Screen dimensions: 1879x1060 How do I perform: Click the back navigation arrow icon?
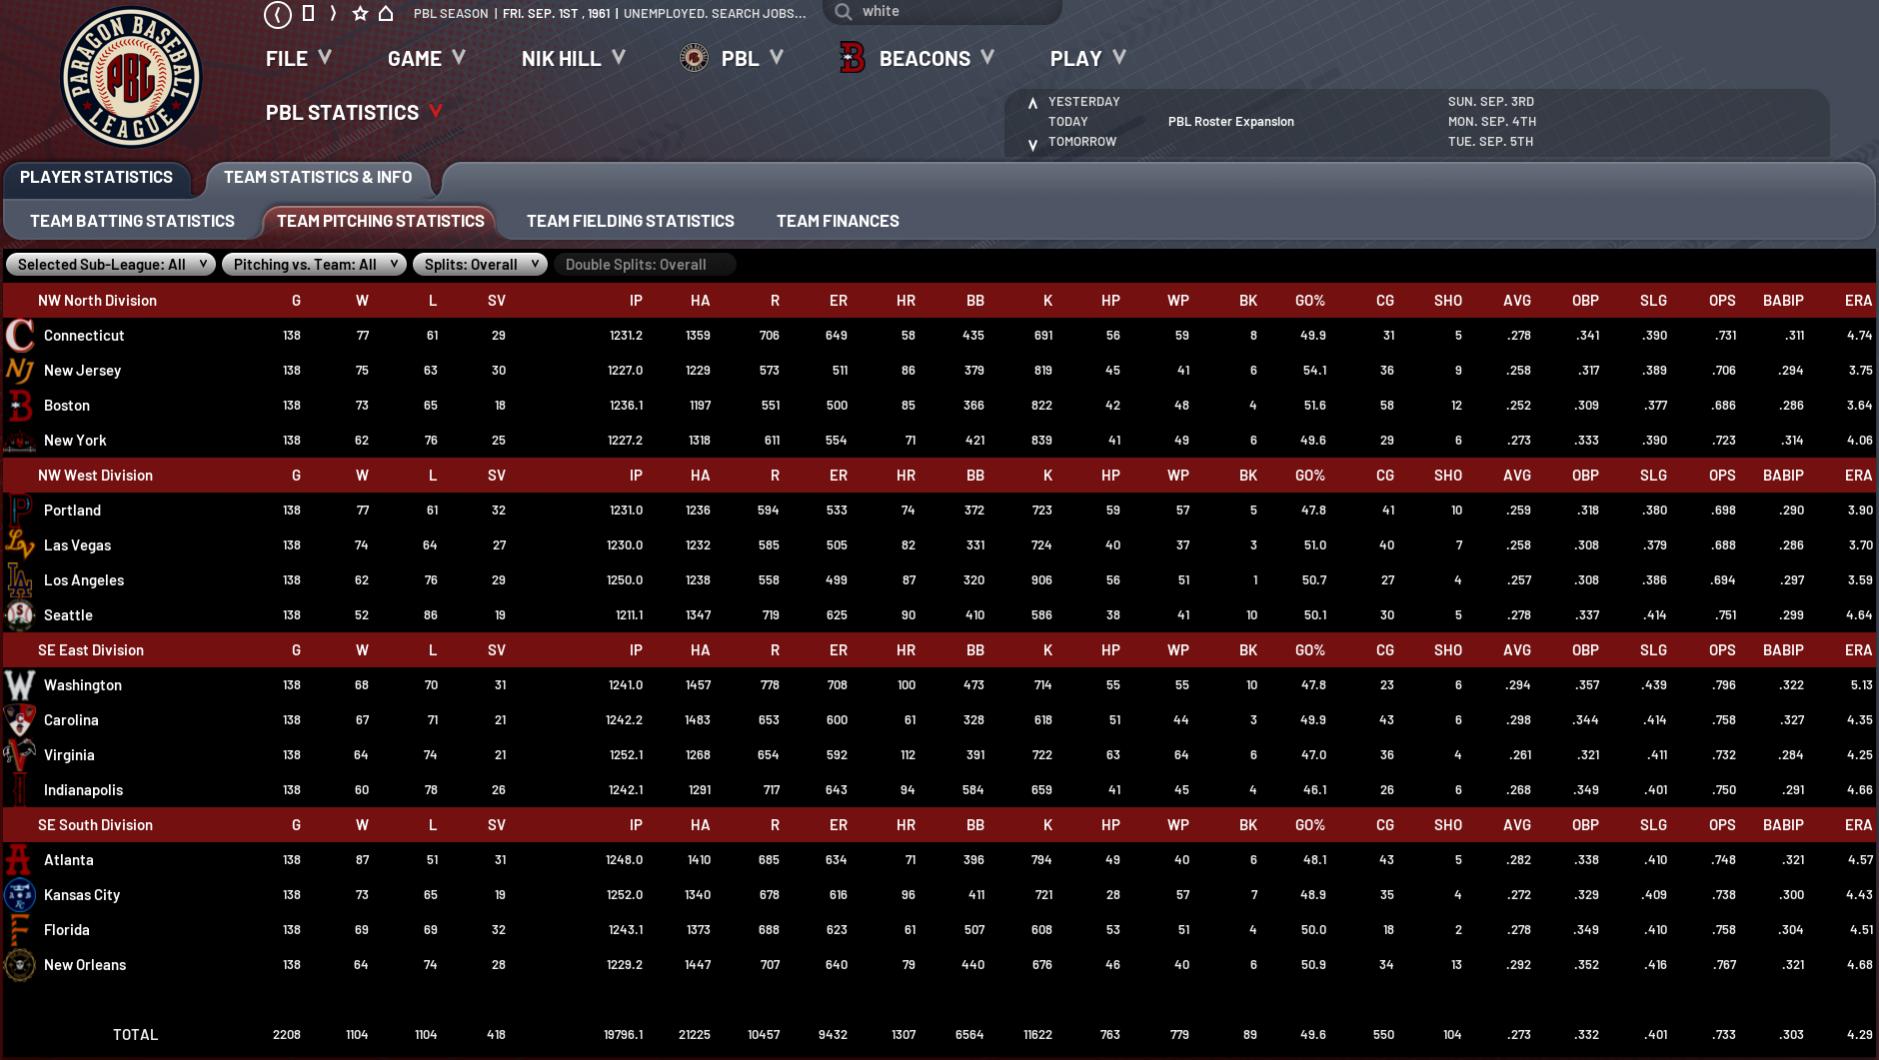click(278, 14)
